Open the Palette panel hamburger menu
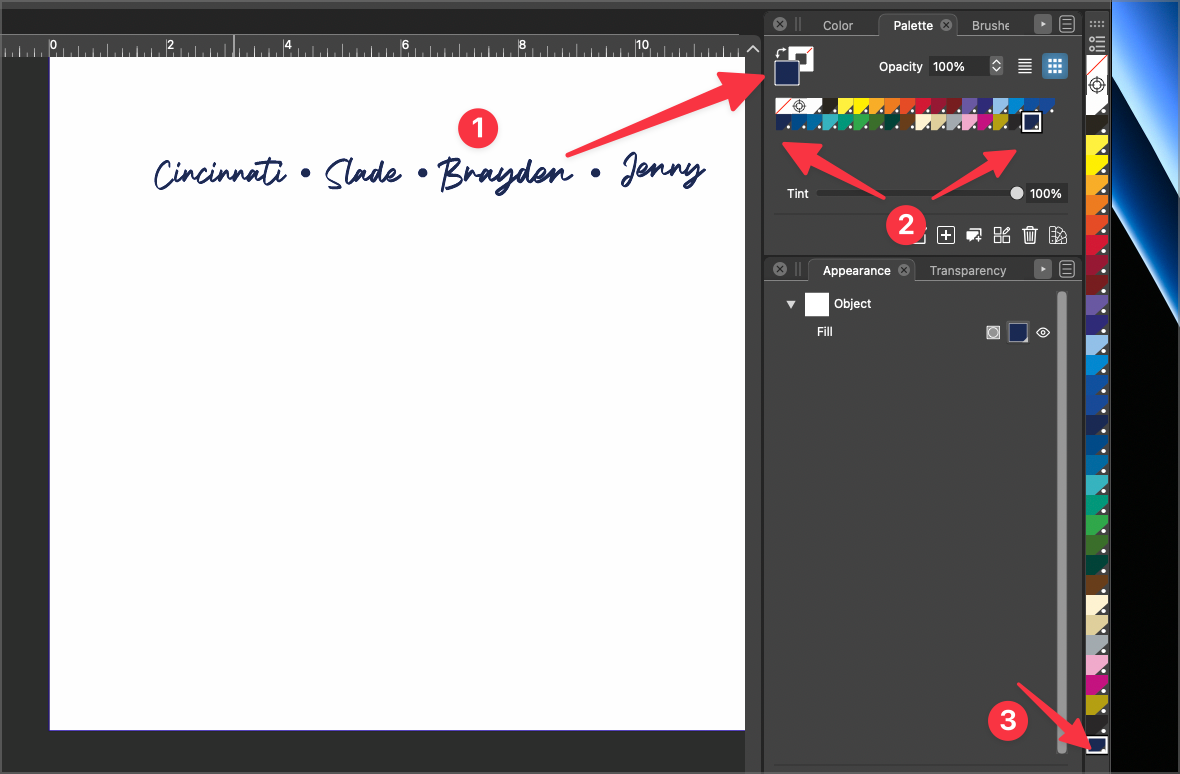The image size is (1180, 774). (x=1067, y=24)
